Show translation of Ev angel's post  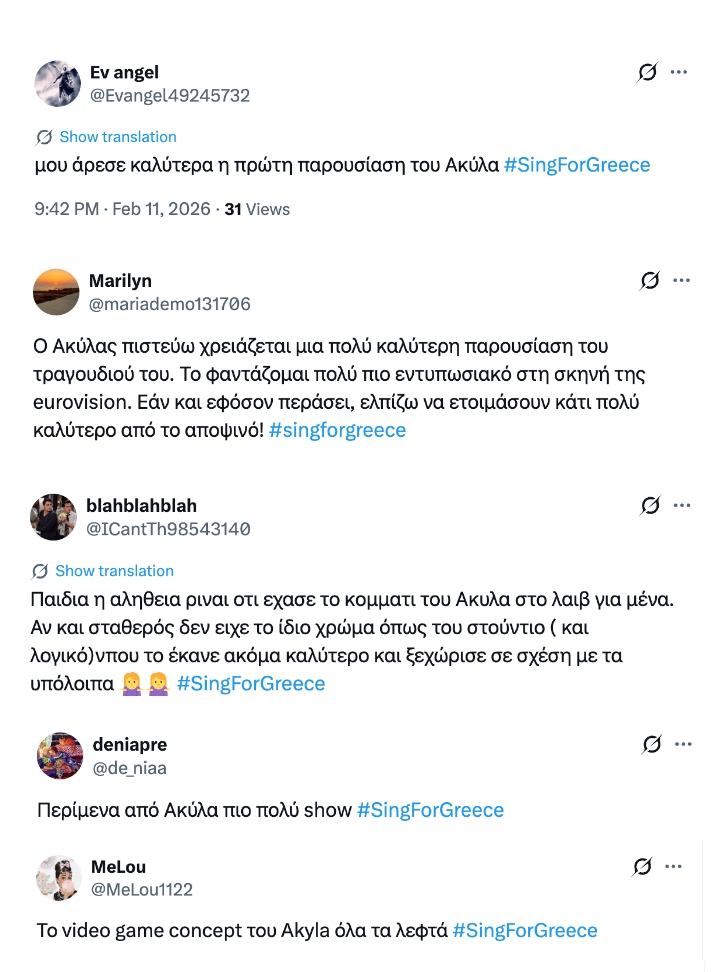tap(117, 137)
